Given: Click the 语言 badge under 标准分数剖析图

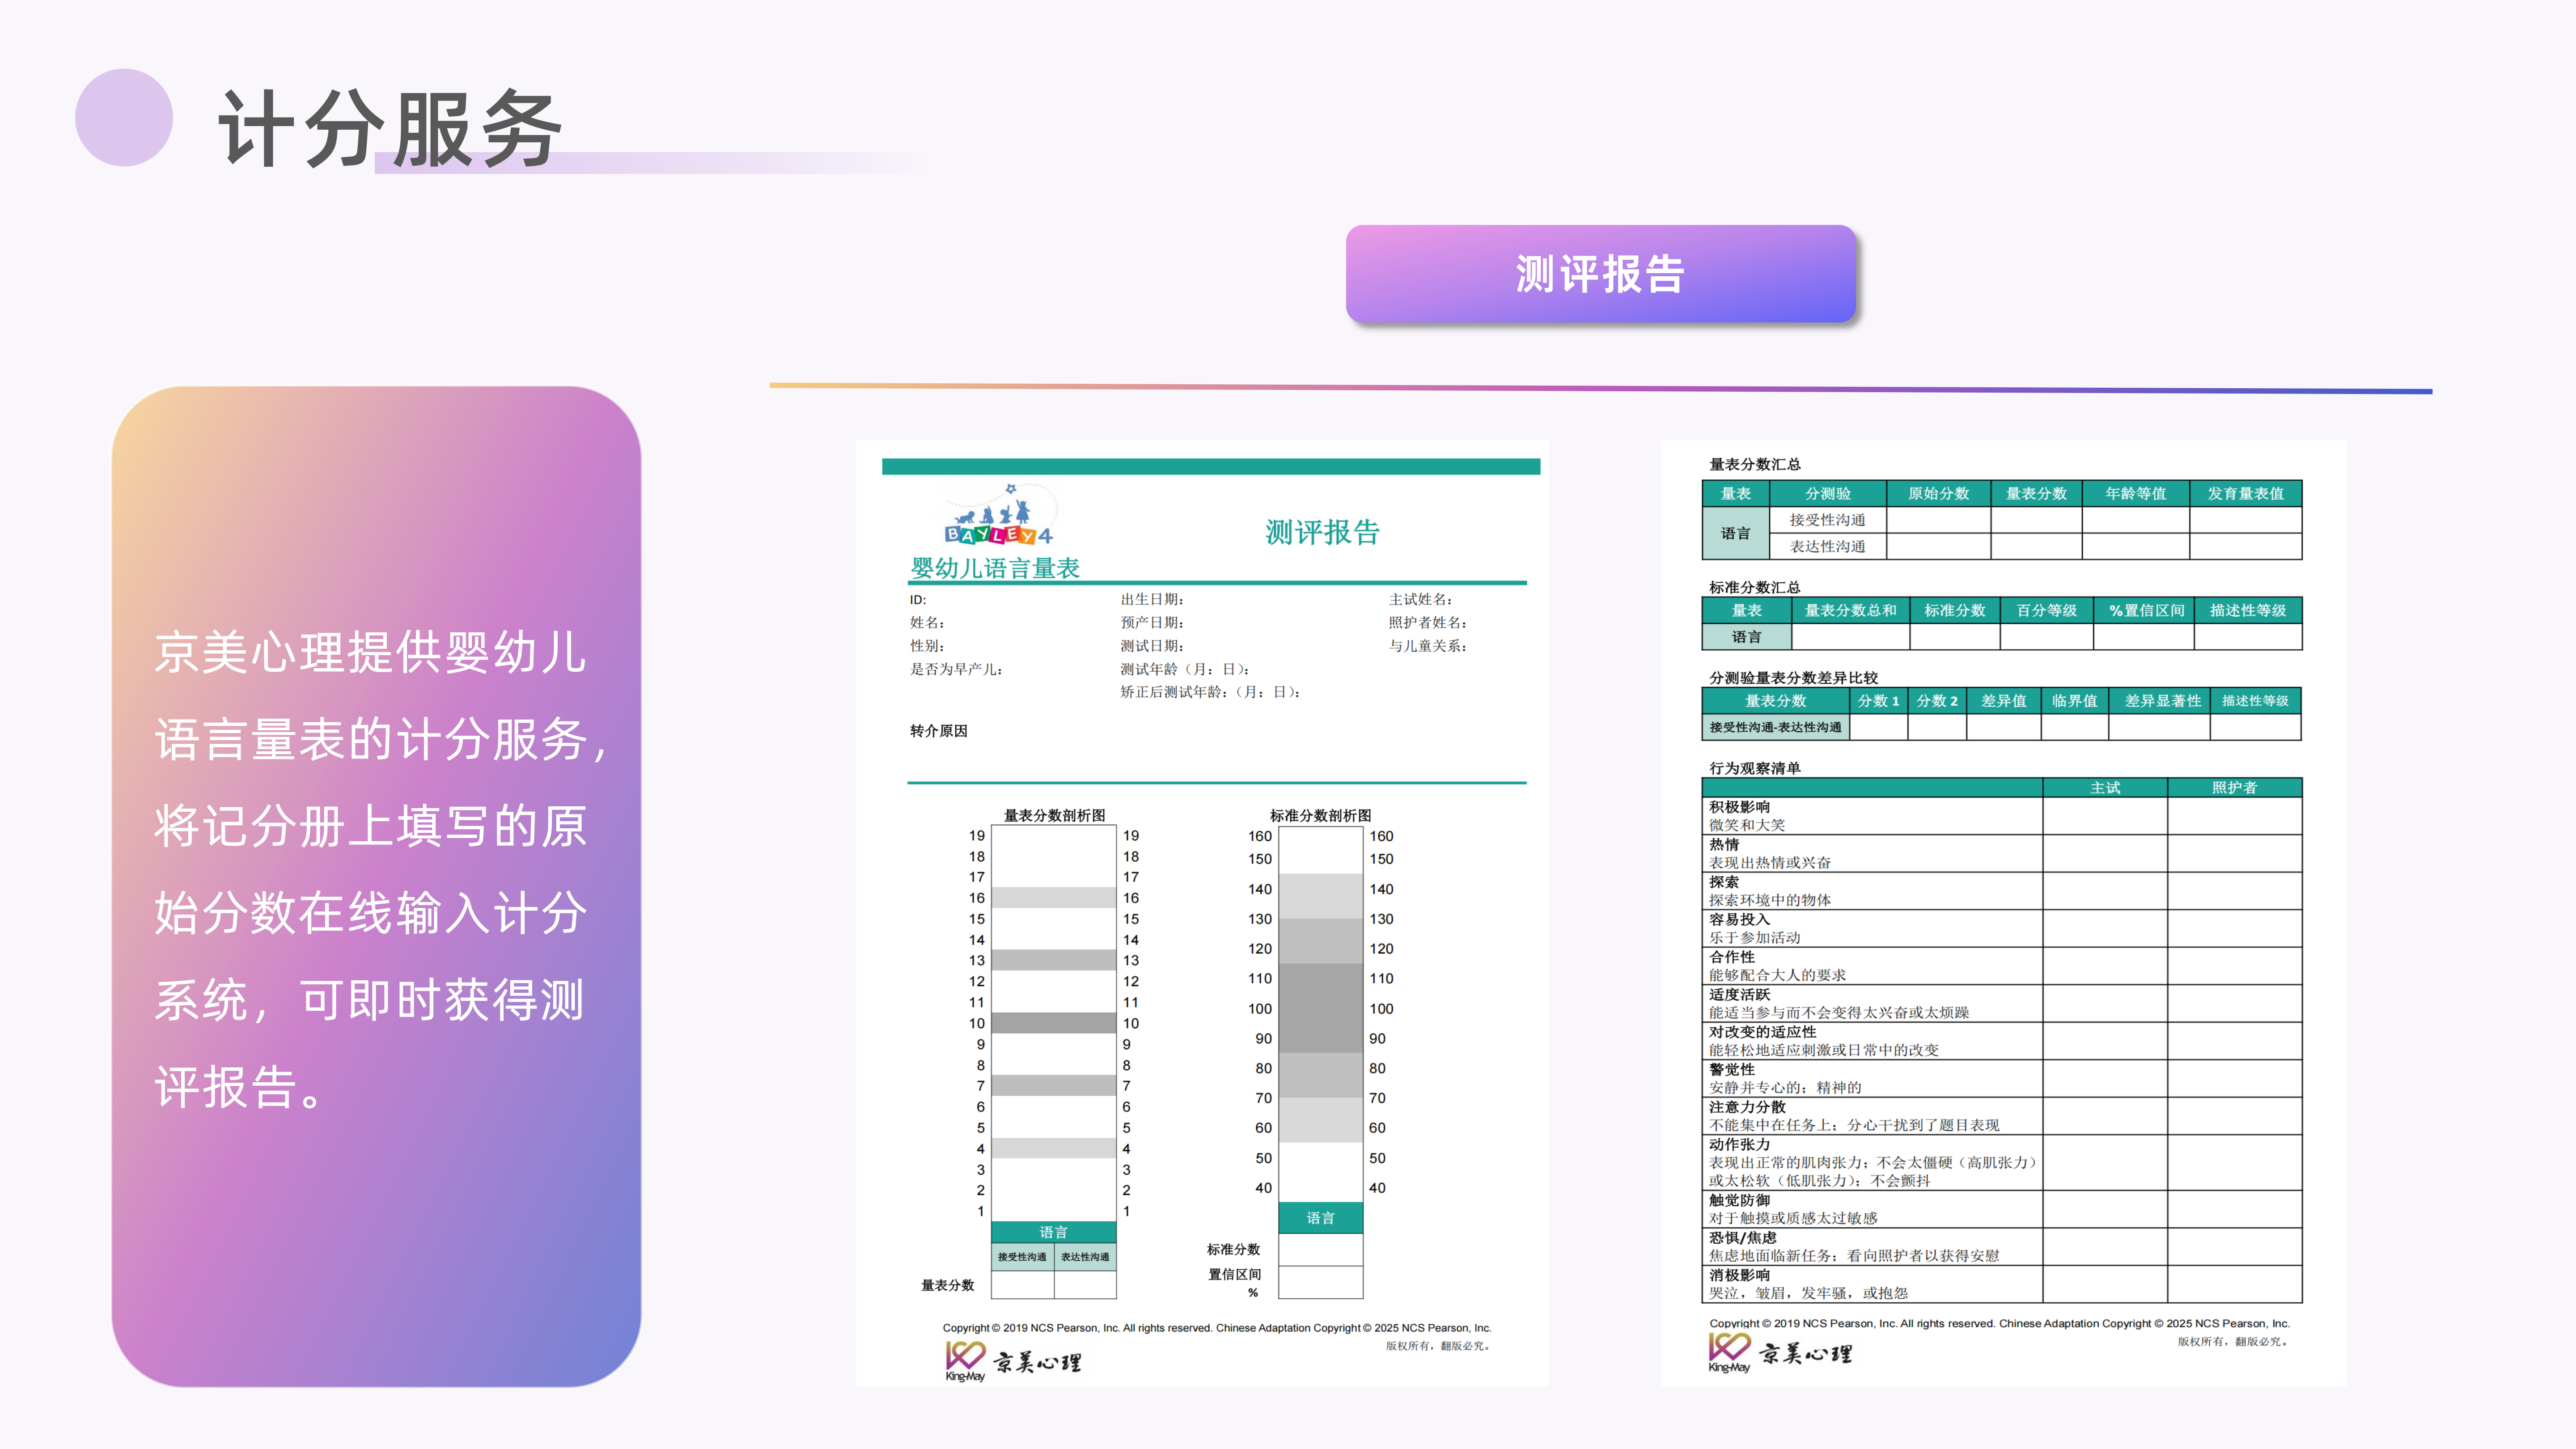Looking at the screenshot, I should pos(1322,1218).
